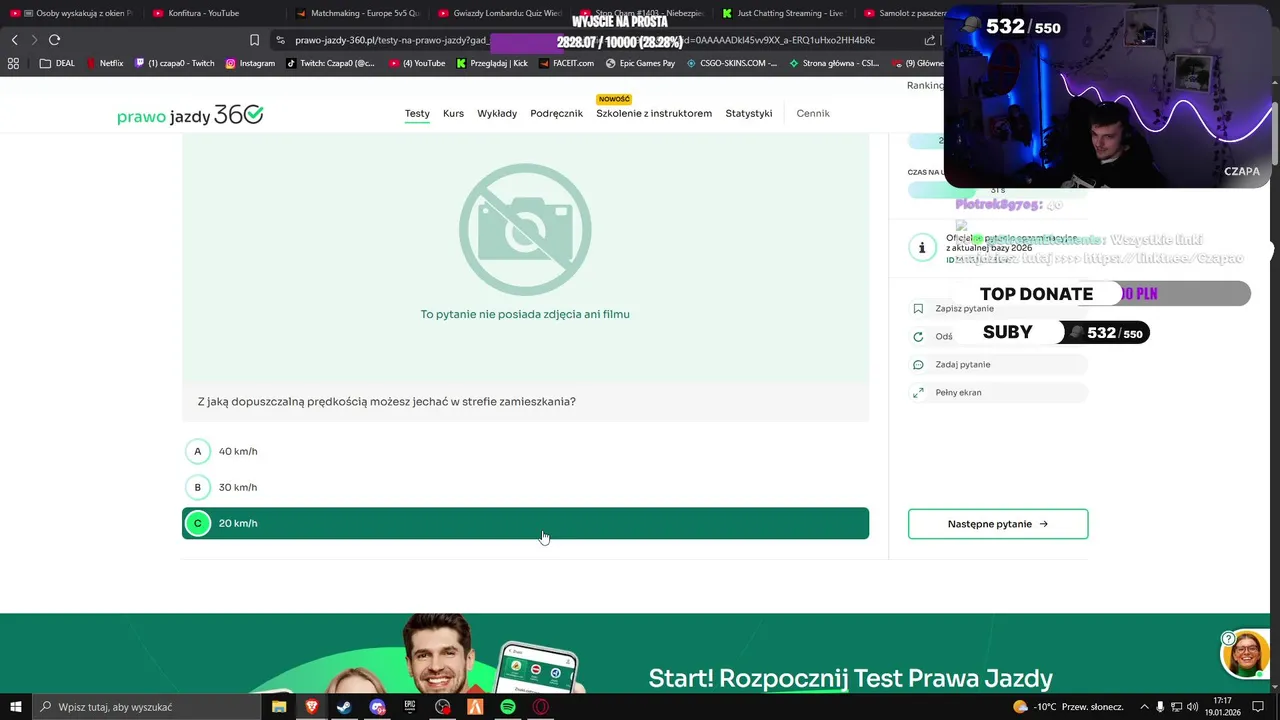Open Spotify from the taskbar
The image size is (1280, 720).
[508, 707]
